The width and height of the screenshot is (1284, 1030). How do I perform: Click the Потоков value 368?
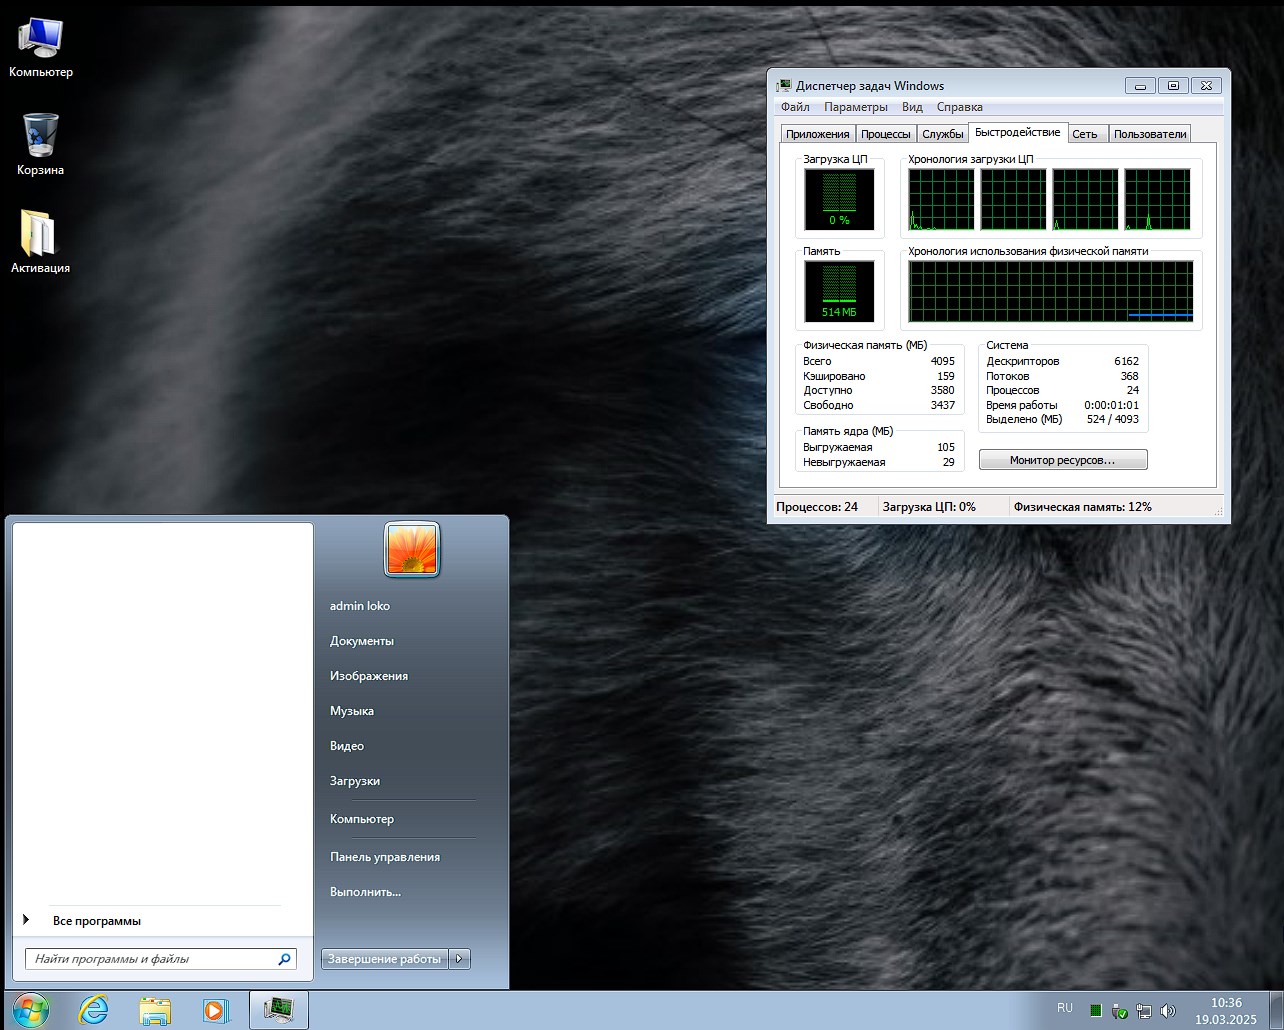[x=1130, y=377]
